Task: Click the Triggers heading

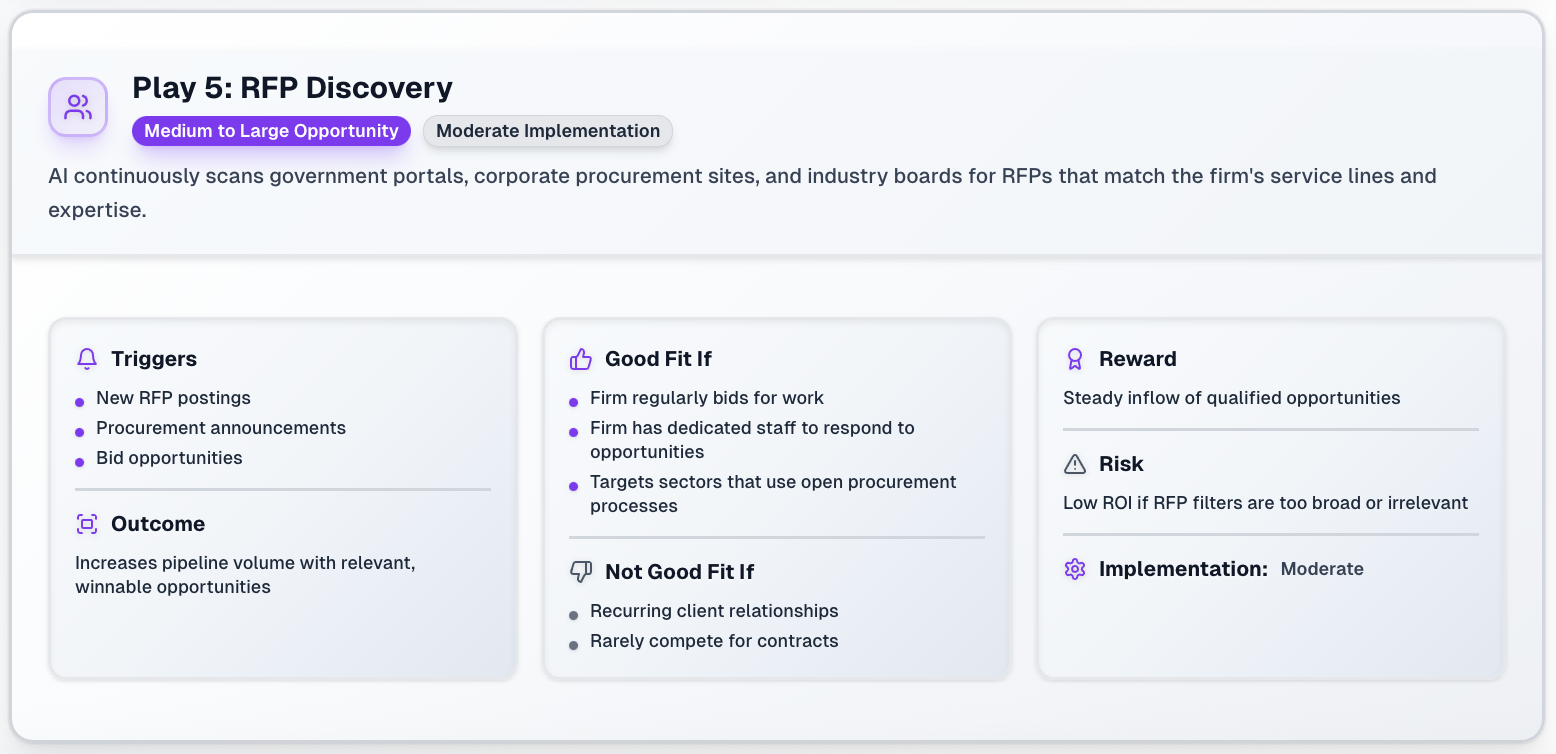Action: pyautogui.click(x=154, y=359)
